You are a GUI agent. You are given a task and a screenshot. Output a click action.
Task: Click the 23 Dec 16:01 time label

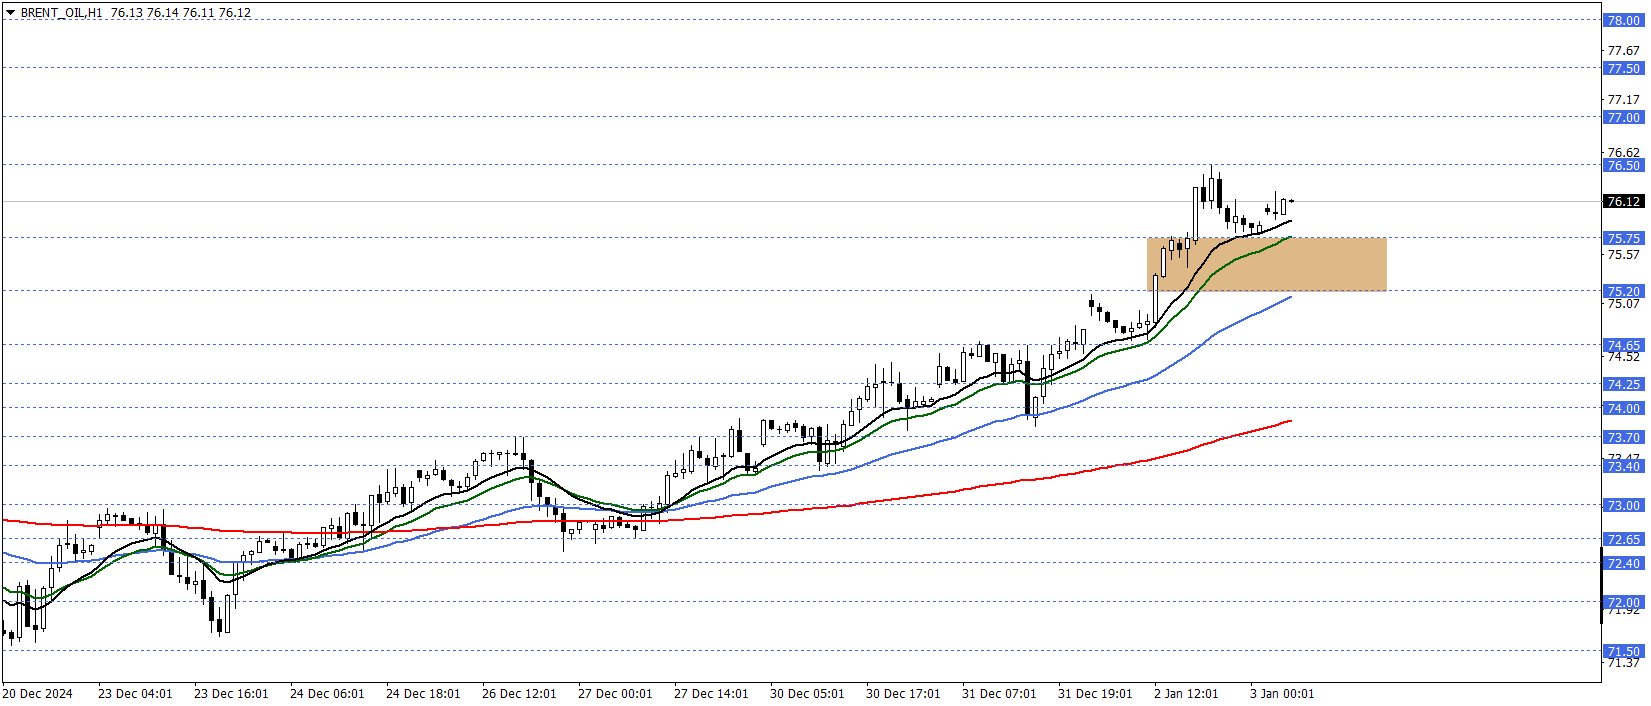pos(231,693)
